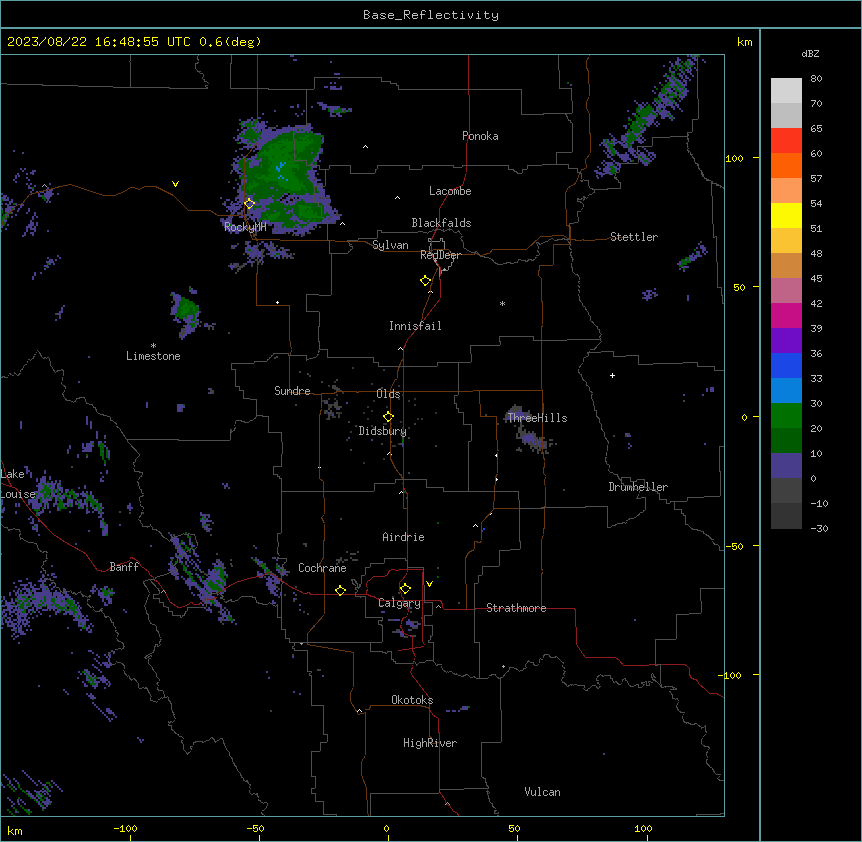862x842 pixels.
Task: Click the 2023/08/22 16:48:55 UTC timestamp
Action: tap(98, 42)
